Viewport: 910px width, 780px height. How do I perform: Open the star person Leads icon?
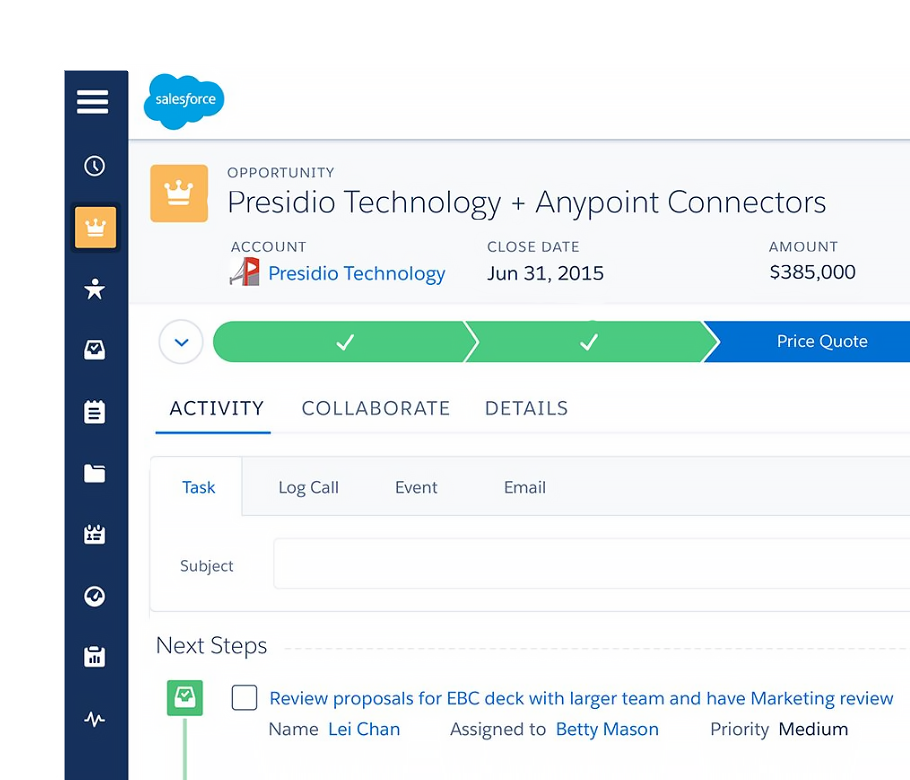(95, 289)
